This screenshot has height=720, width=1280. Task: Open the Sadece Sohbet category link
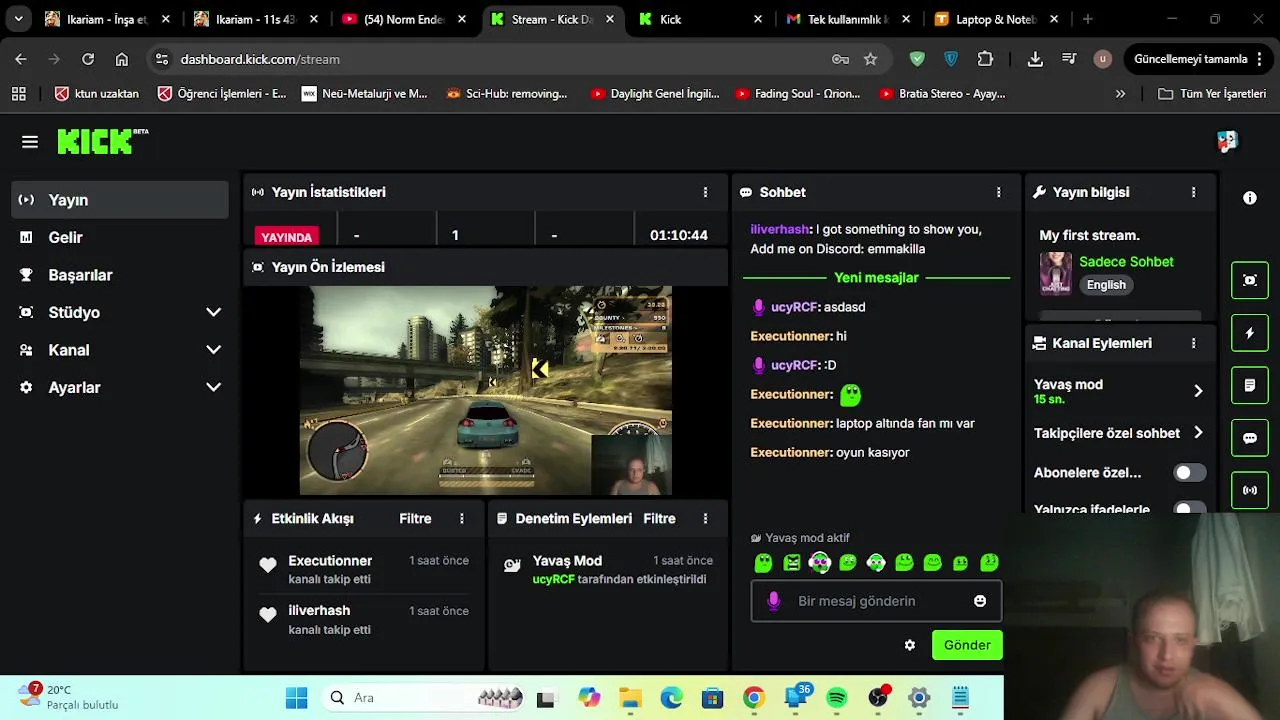coord(1126,262)
